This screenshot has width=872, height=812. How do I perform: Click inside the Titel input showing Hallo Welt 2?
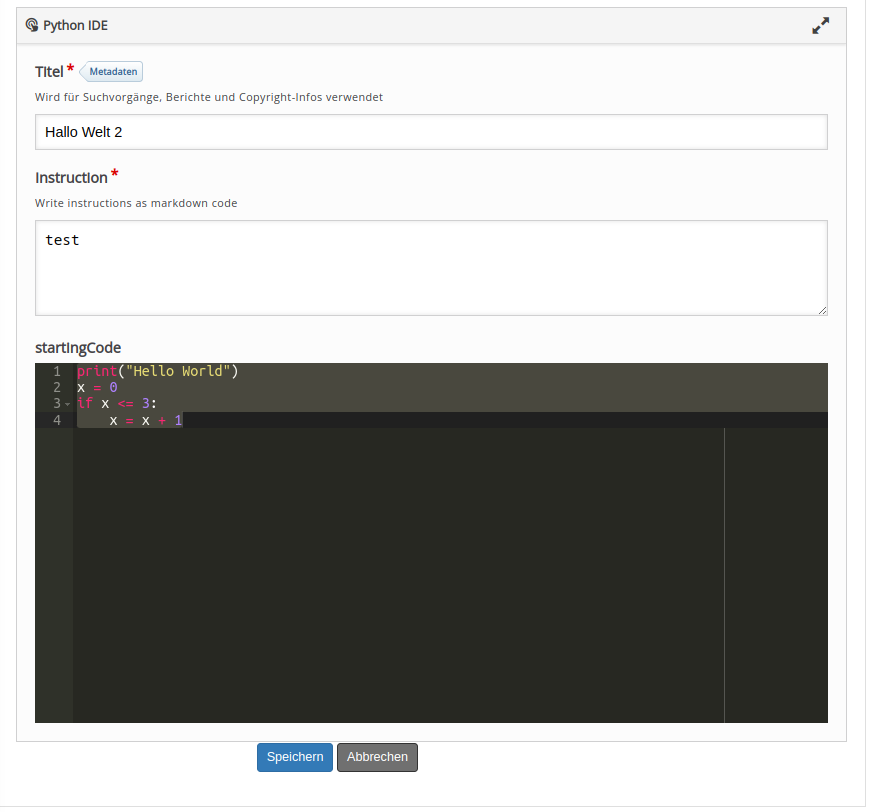point(430,131)
